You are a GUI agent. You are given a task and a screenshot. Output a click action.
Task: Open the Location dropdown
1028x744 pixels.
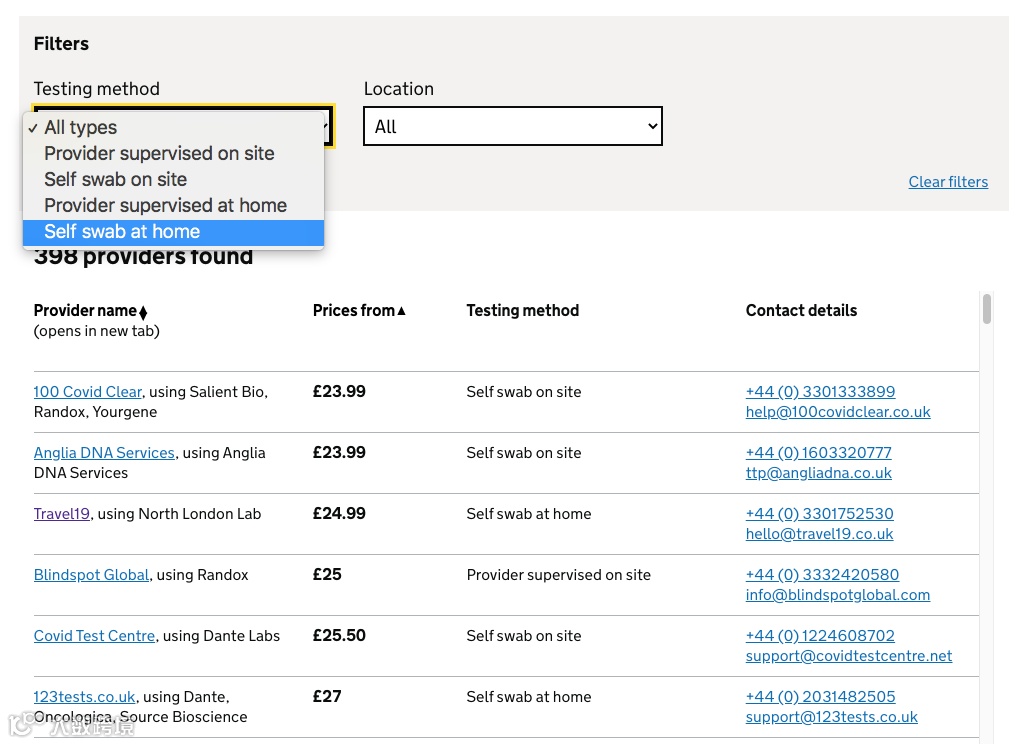coord(512,127)
